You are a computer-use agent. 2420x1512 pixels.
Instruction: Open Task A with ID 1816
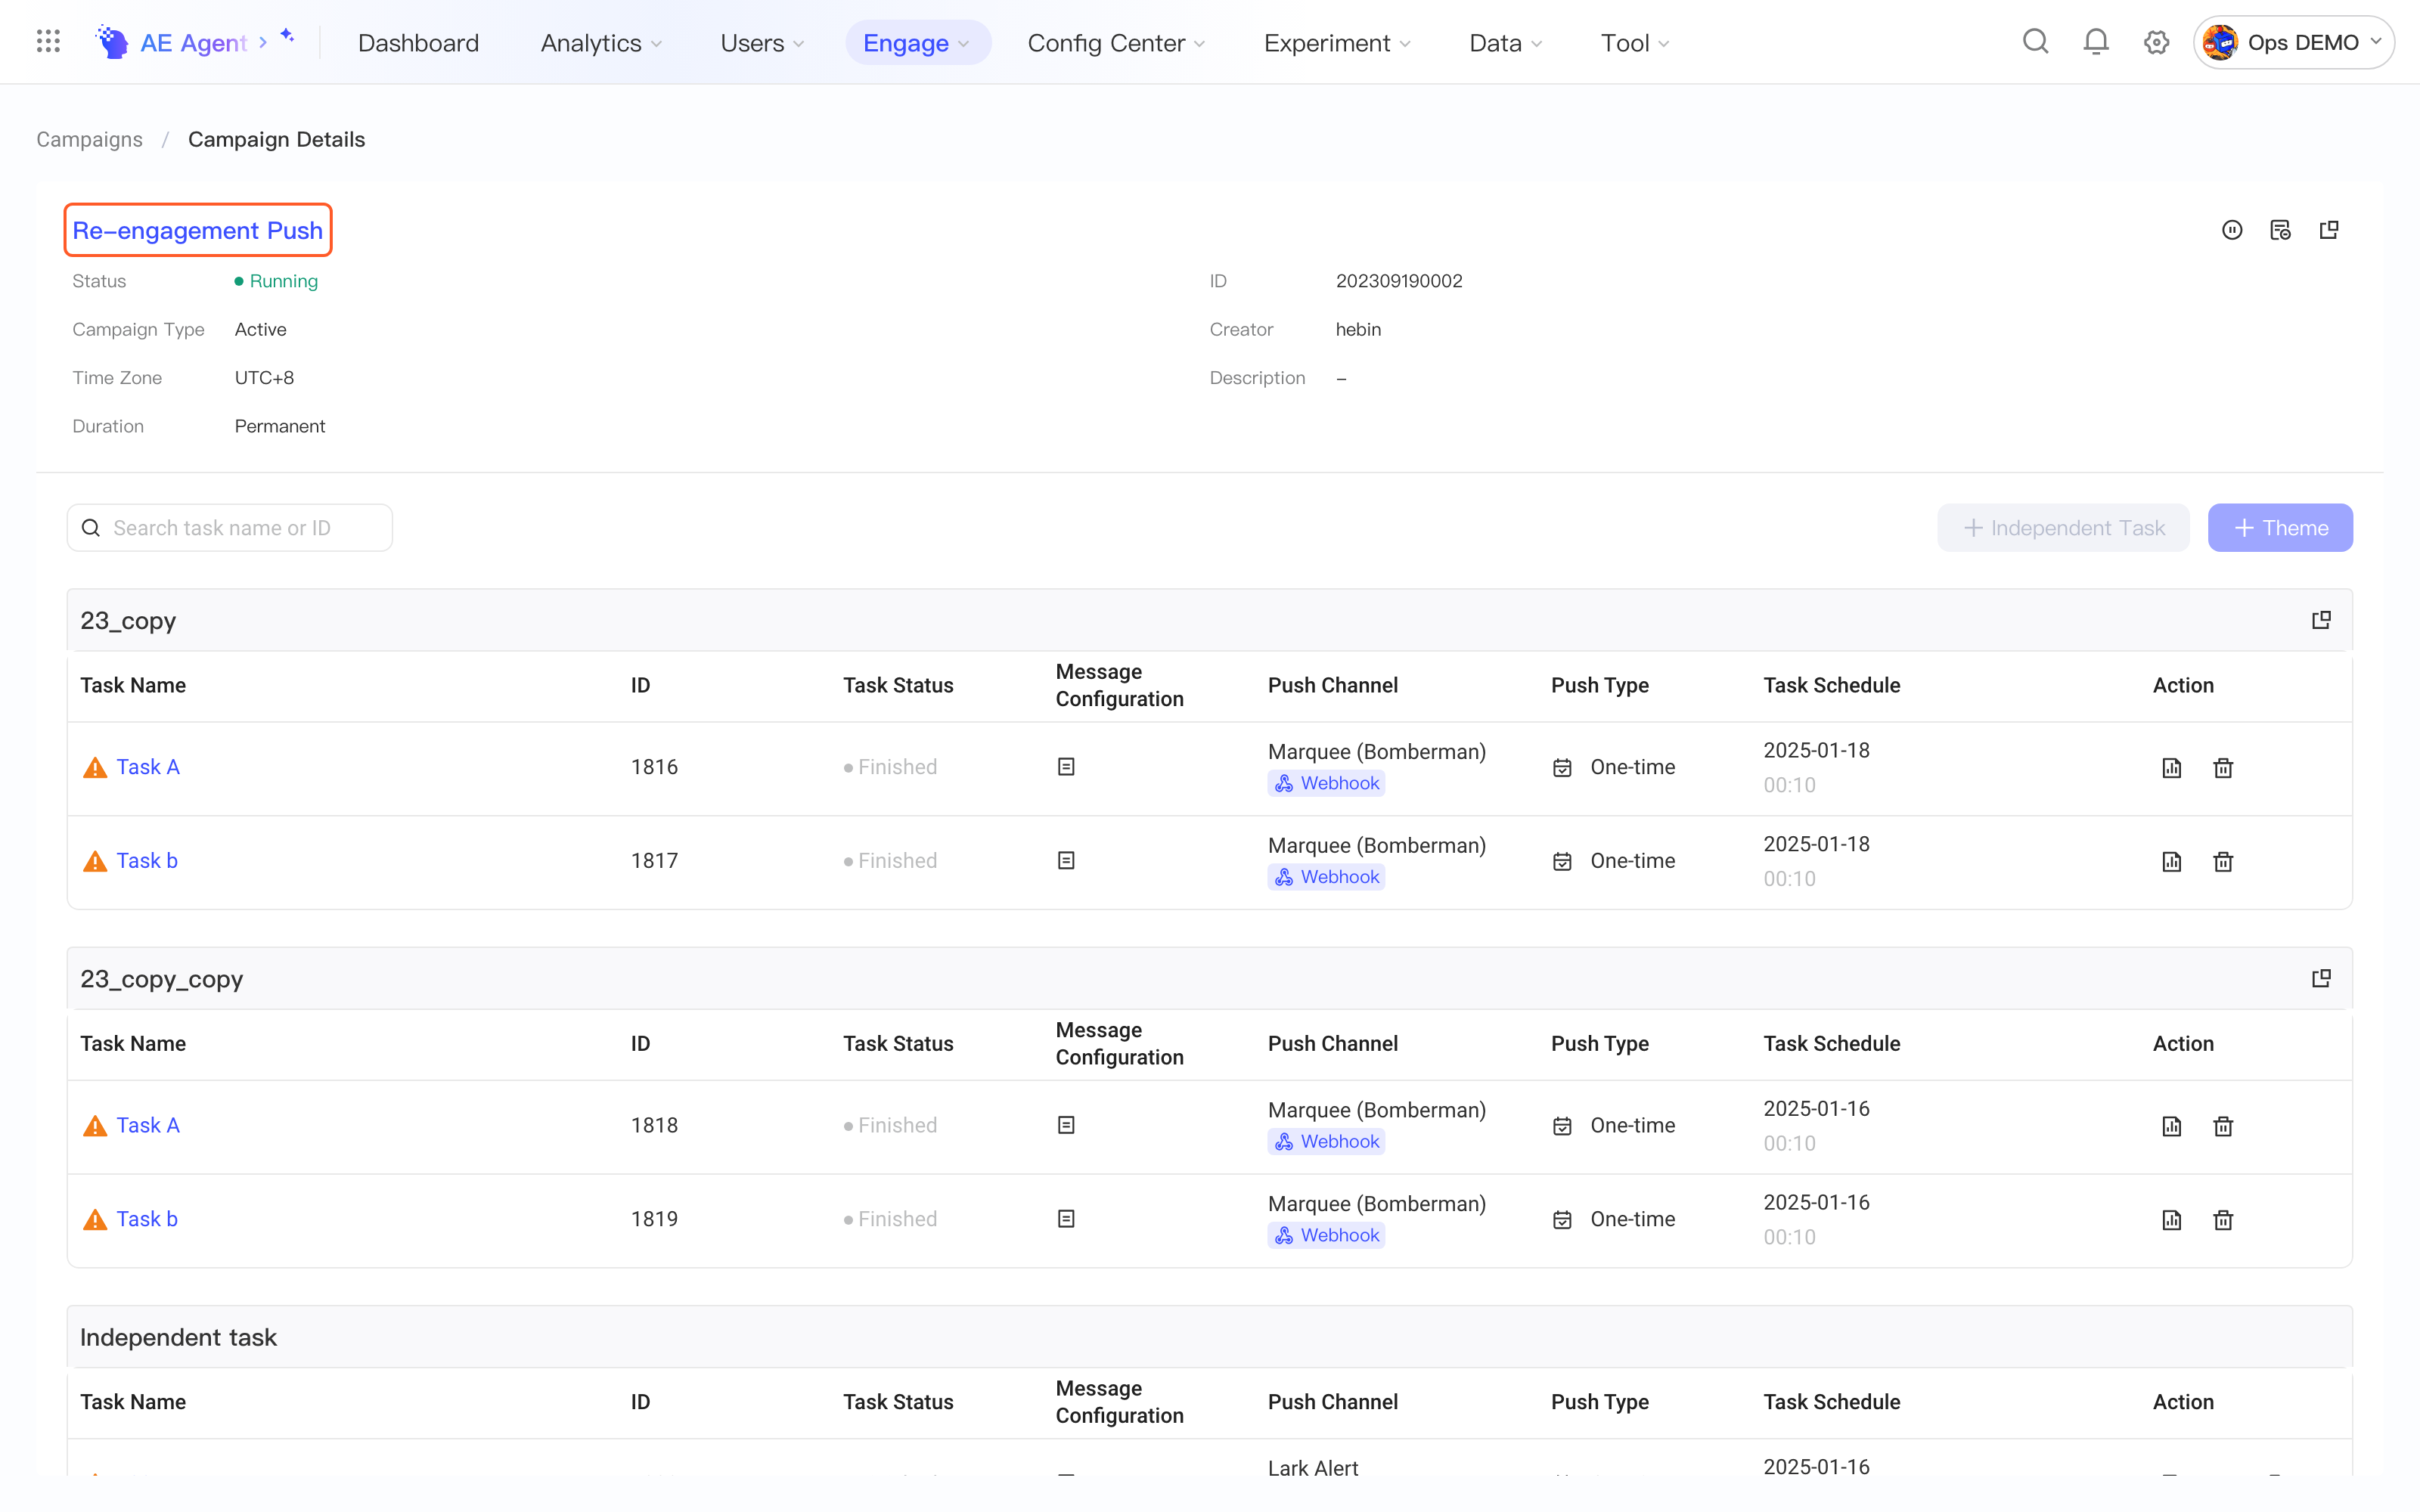tap(147, 767)
